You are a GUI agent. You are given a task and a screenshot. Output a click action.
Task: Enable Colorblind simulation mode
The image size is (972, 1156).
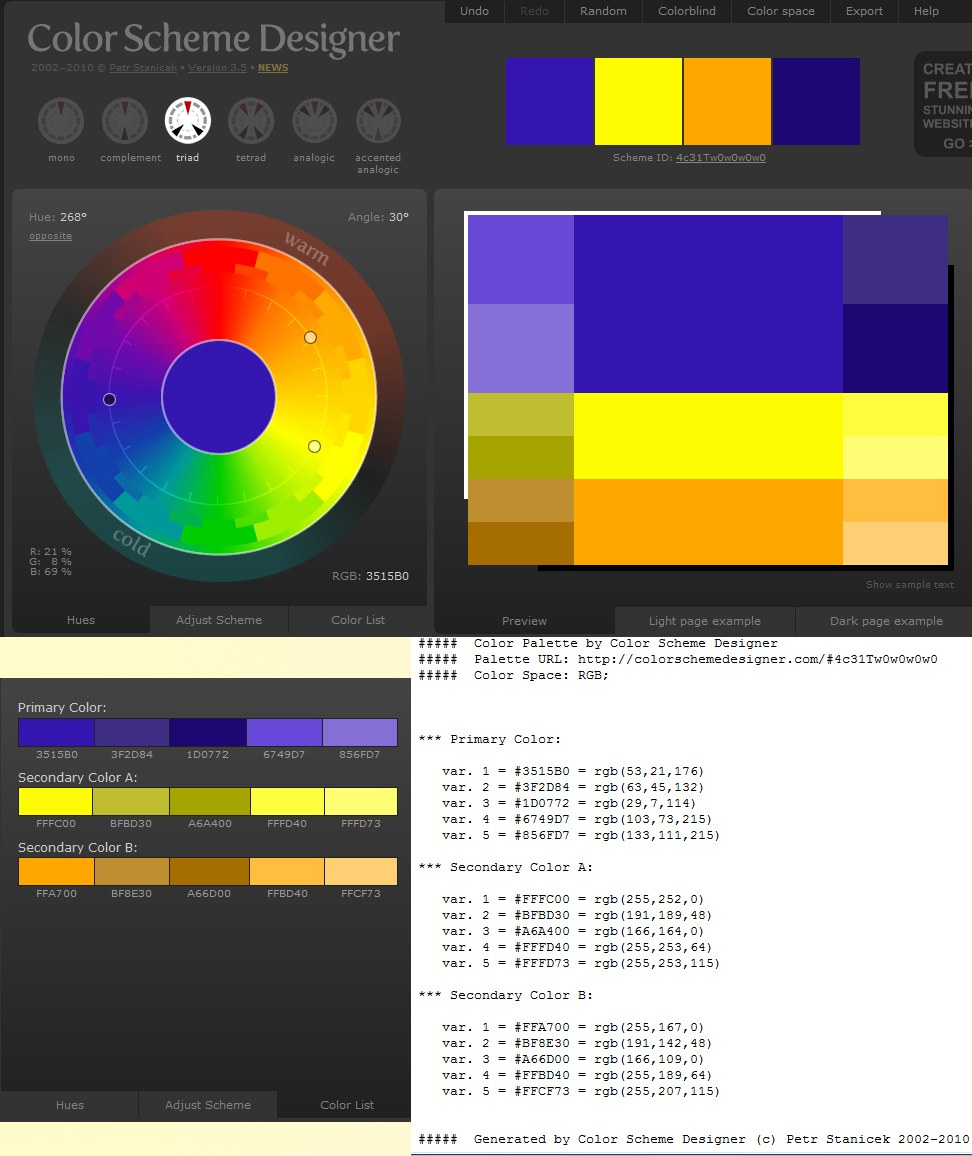[686, 11]
